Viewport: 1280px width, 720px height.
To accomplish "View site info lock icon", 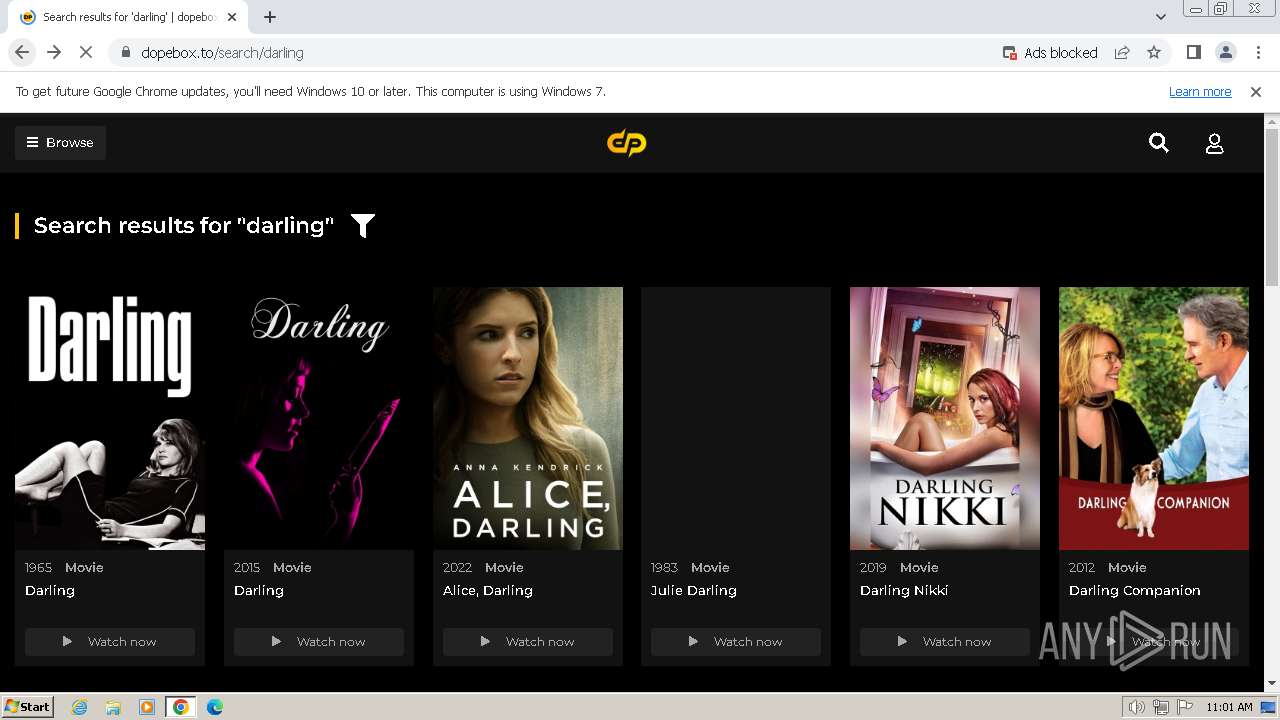I will click(x=125, y=52).
